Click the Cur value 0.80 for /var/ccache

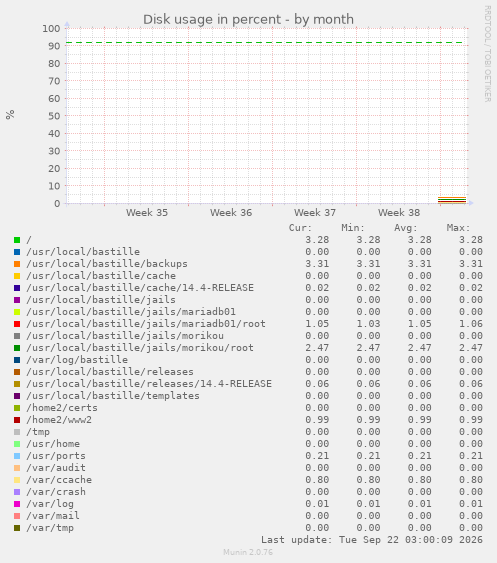coord(317,480)
